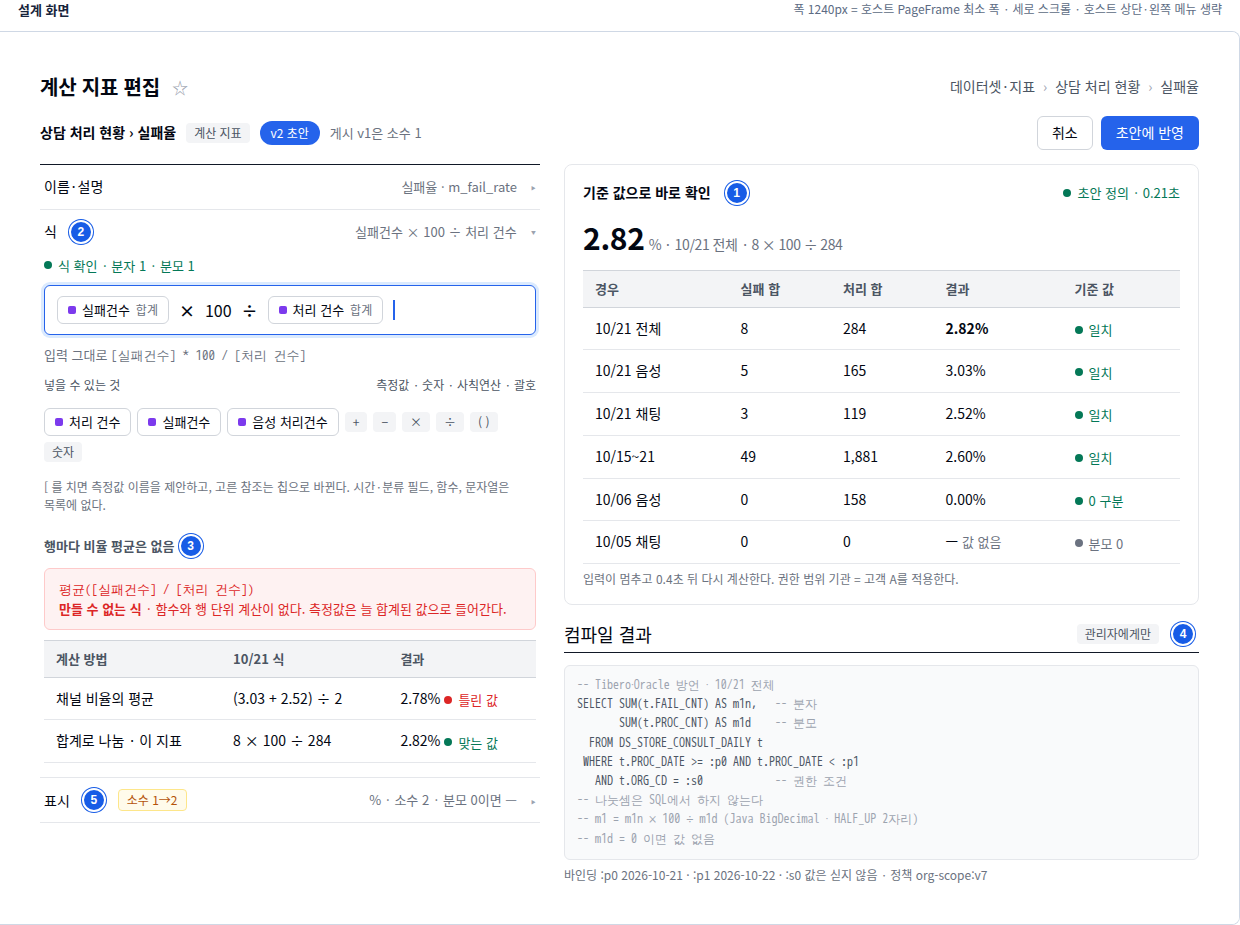Click the 계산 방법 column header

82,659
